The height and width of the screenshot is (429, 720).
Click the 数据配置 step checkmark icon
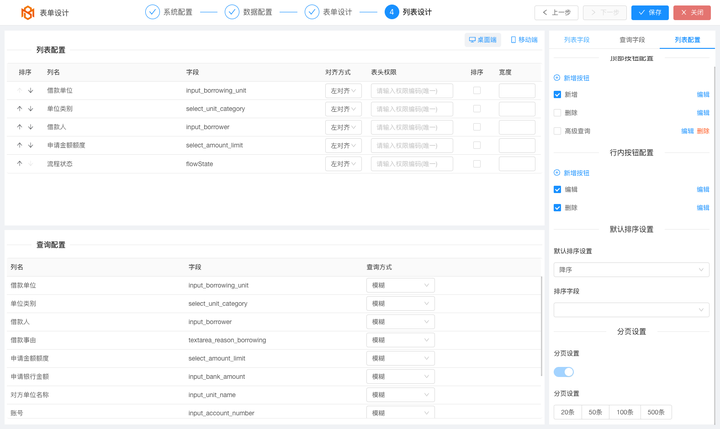tap(232, 12)
